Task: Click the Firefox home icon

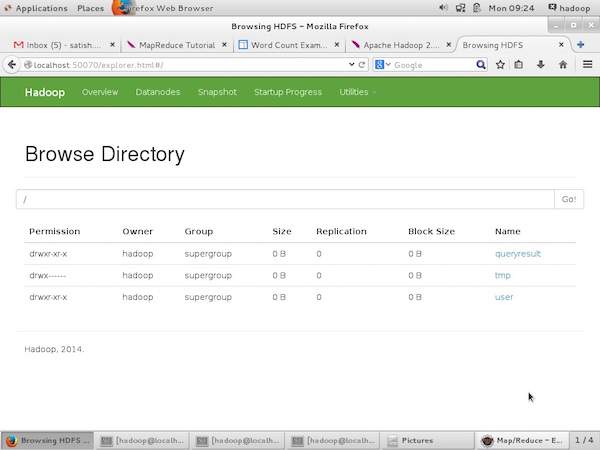Action: 563,65
